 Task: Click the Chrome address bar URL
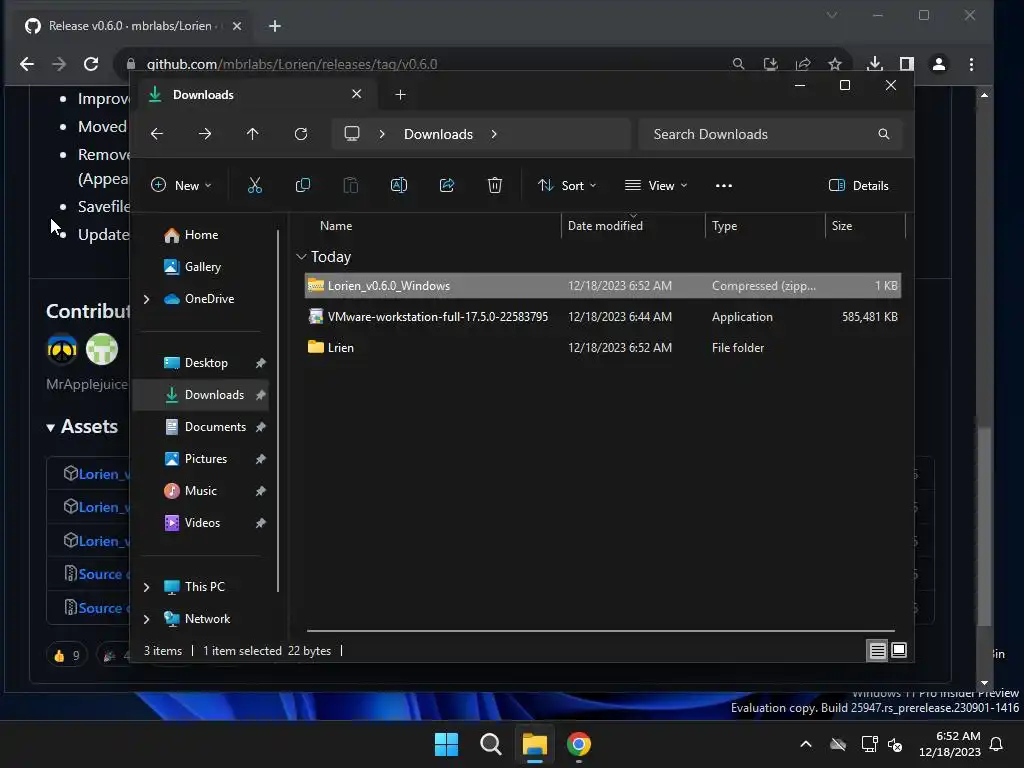[292, 64]
